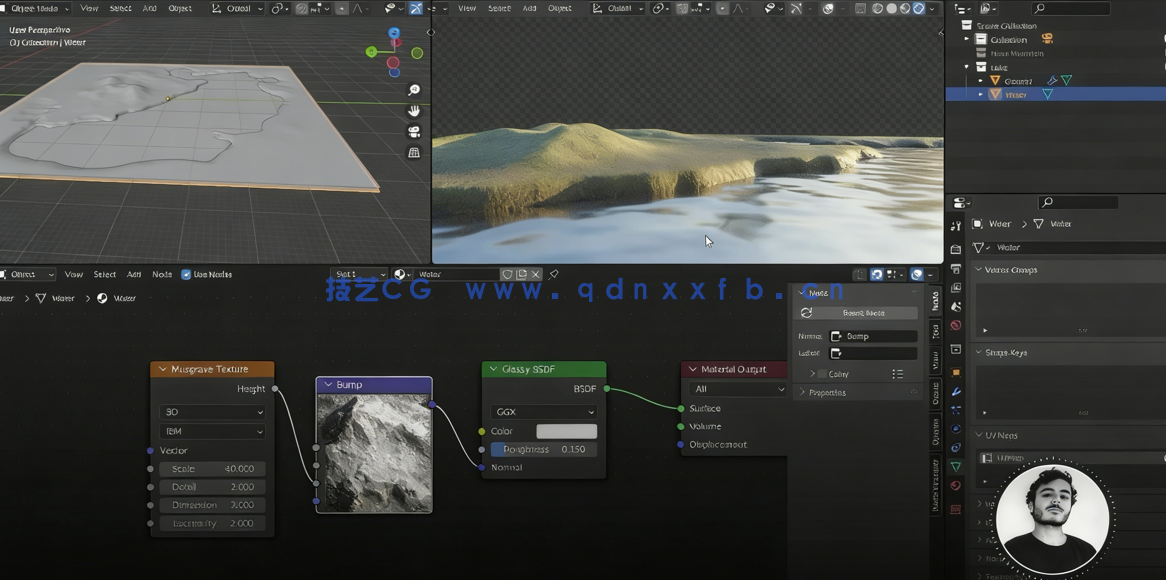This screenshot has width=1166, height=580.
Task: Click the zoom magnifier icon beside the viewport
Action: [x=414, y=89]
